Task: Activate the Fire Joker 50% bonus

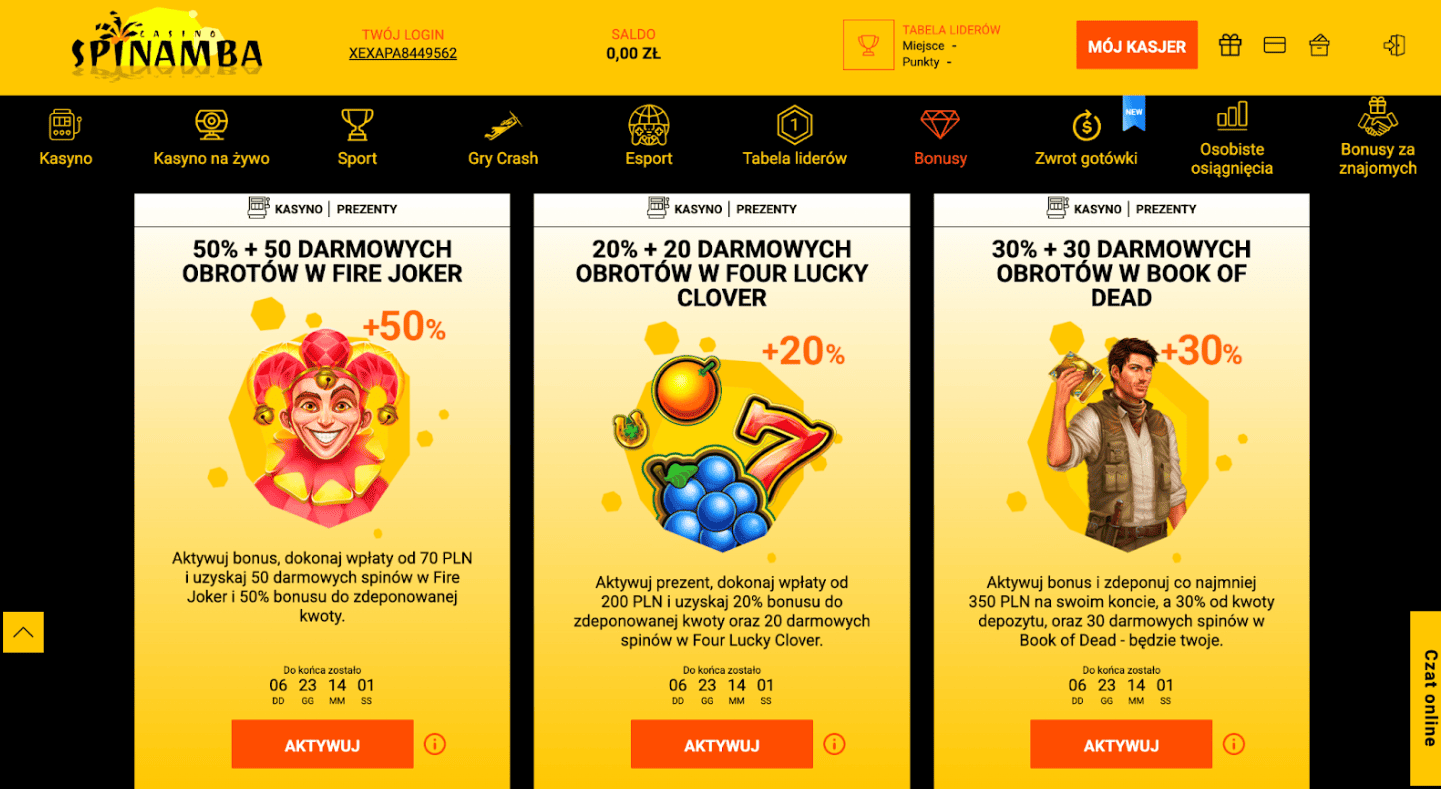Action: point(322,745)
